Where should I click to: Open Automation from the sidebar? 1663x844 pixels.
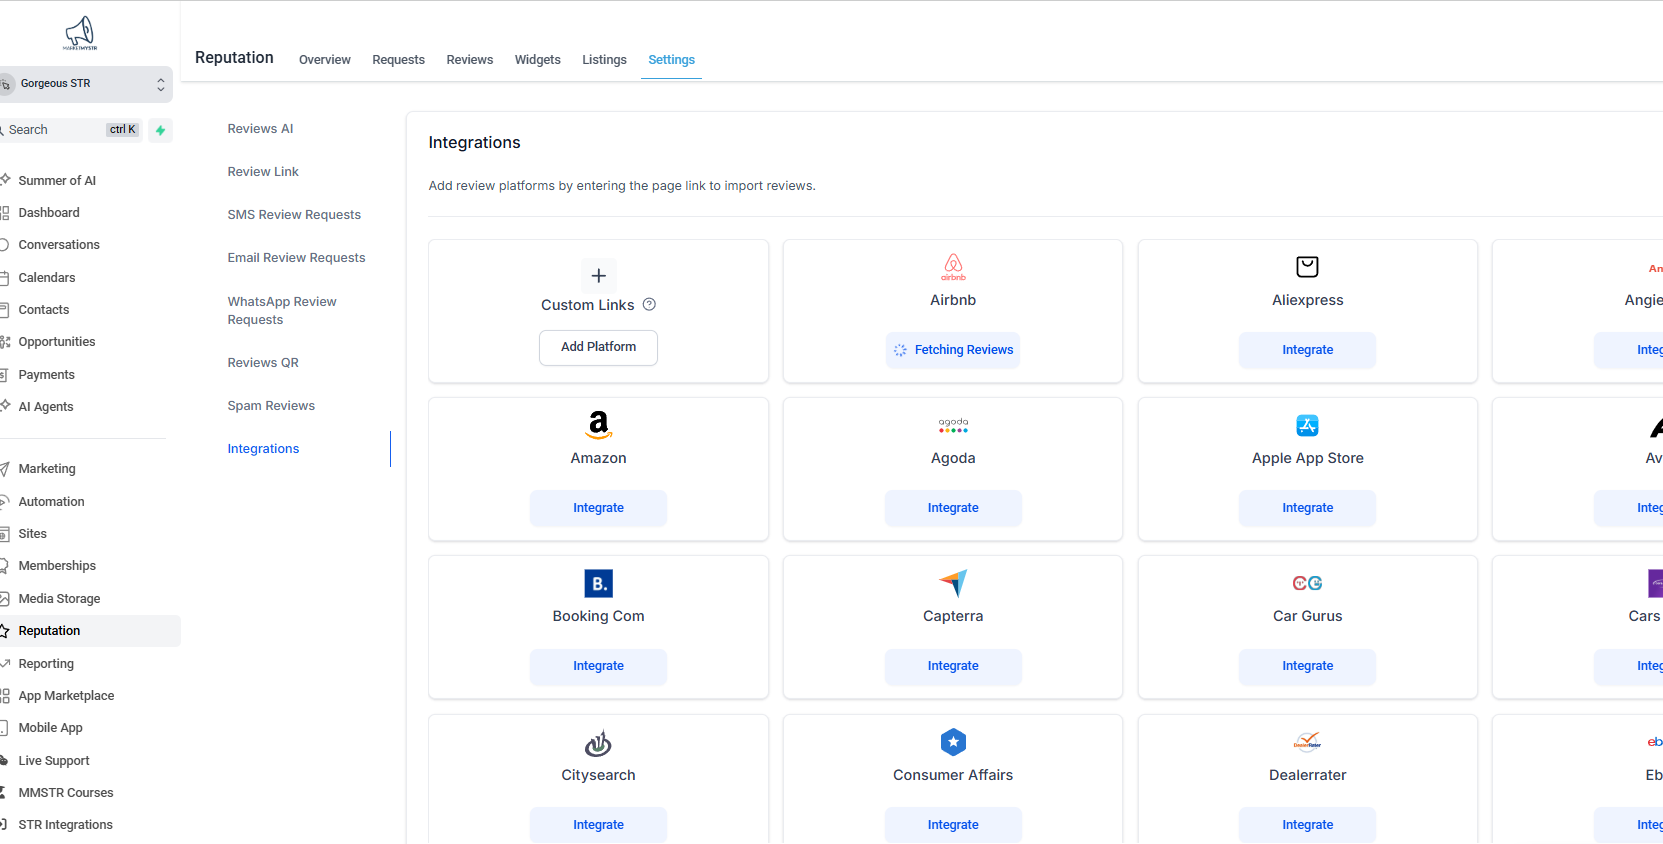(x=51, y=502)
